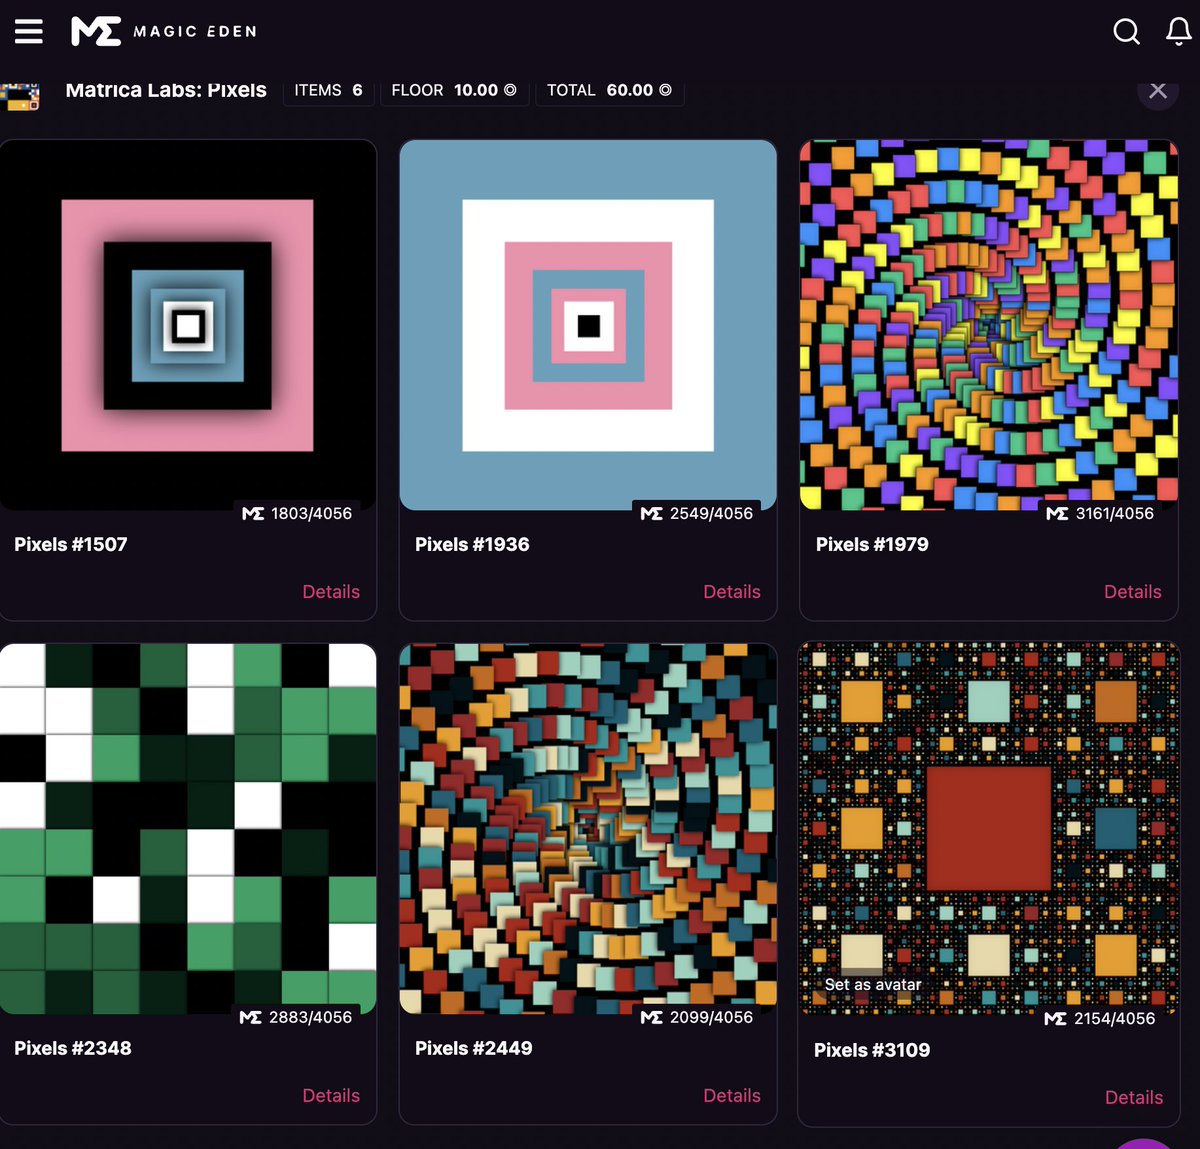Select the Pixels #2449 title text
The width and height of the screenshot is (1200, 1149).
point(474,1049)
